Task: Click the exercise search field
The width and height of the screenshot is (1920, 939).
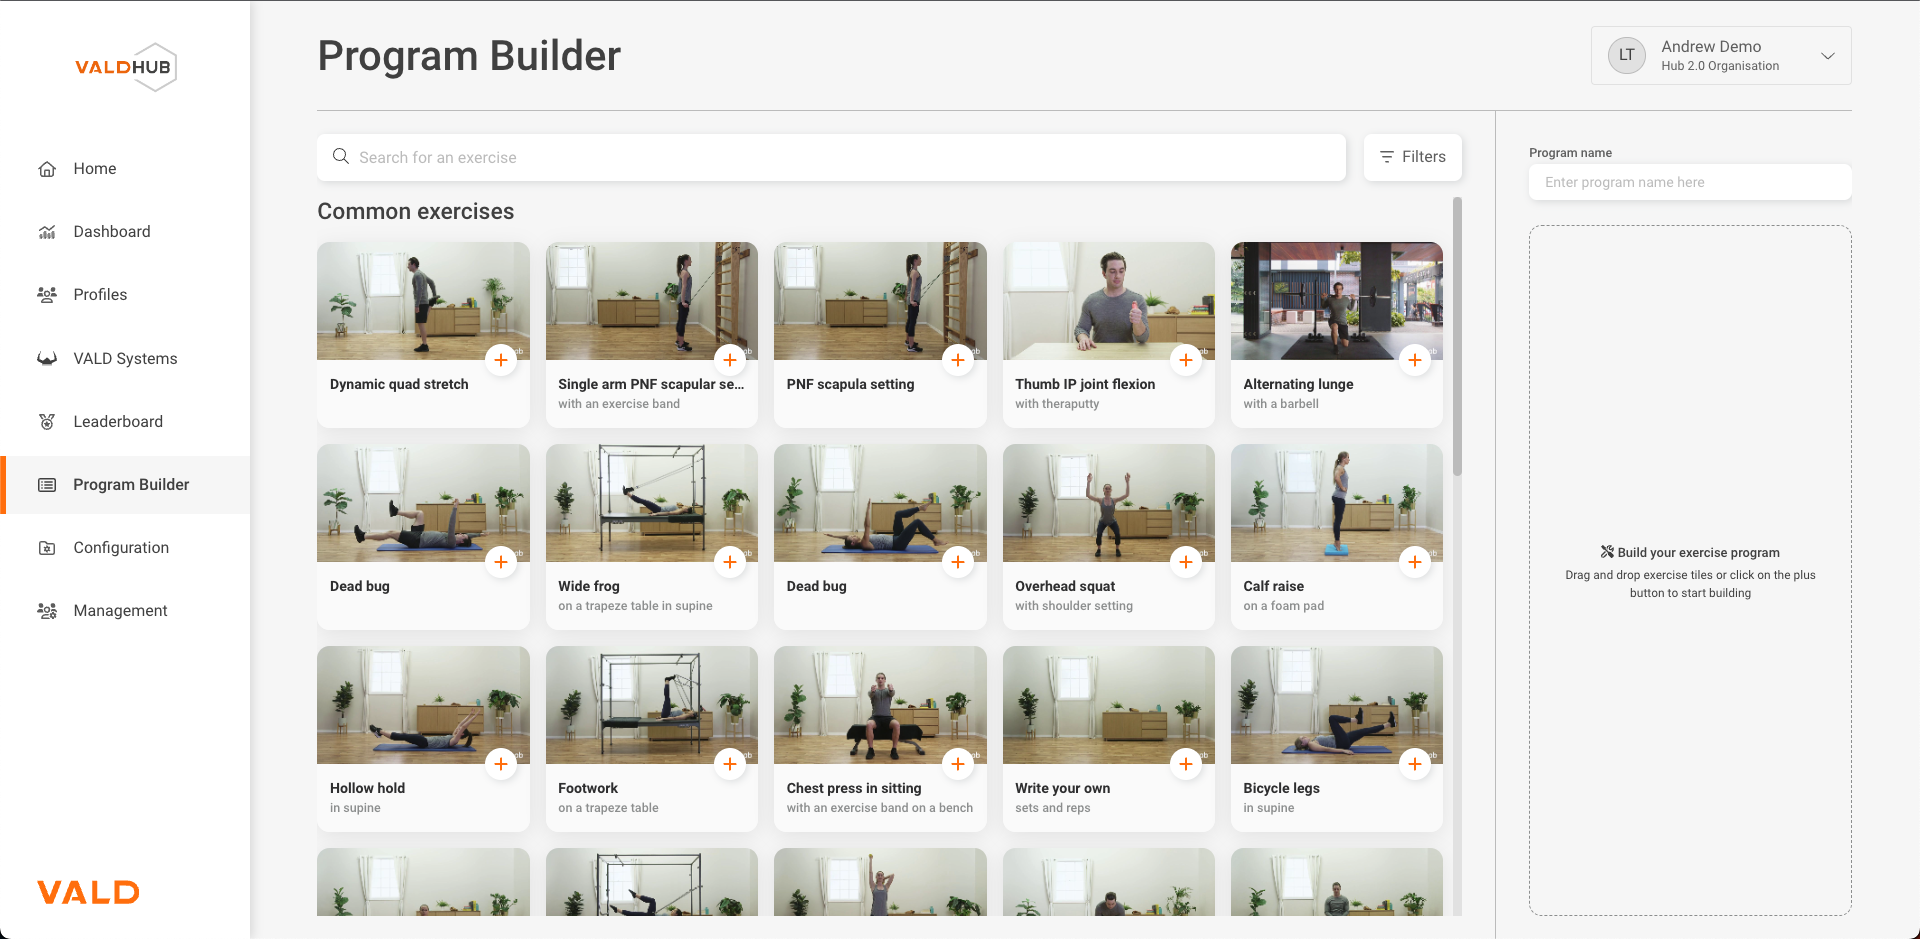Action: point(831,157)
